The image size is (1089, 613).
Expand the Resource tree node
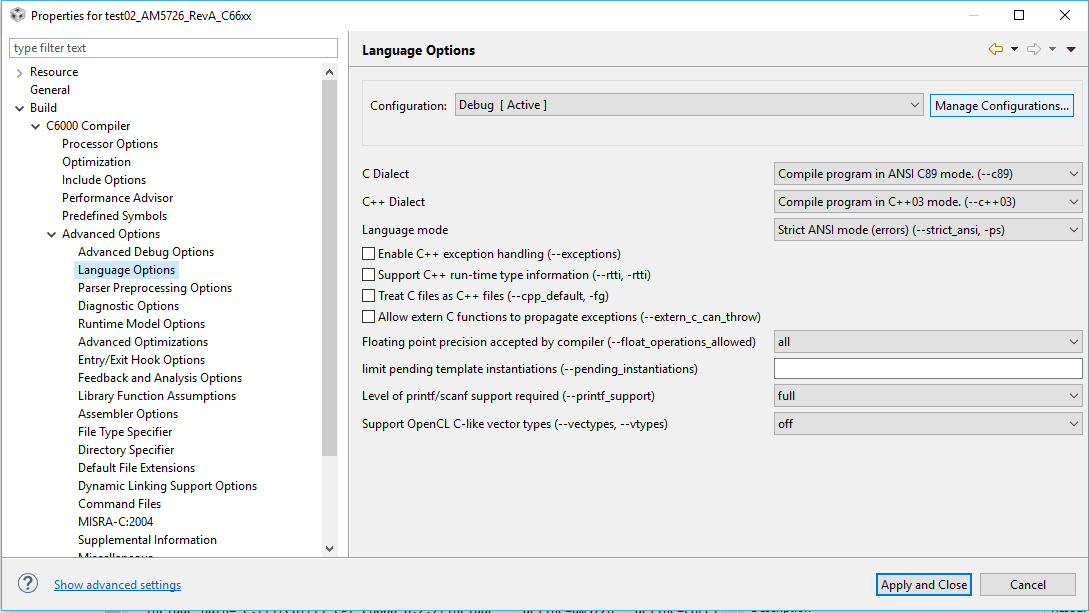(20, 73)
